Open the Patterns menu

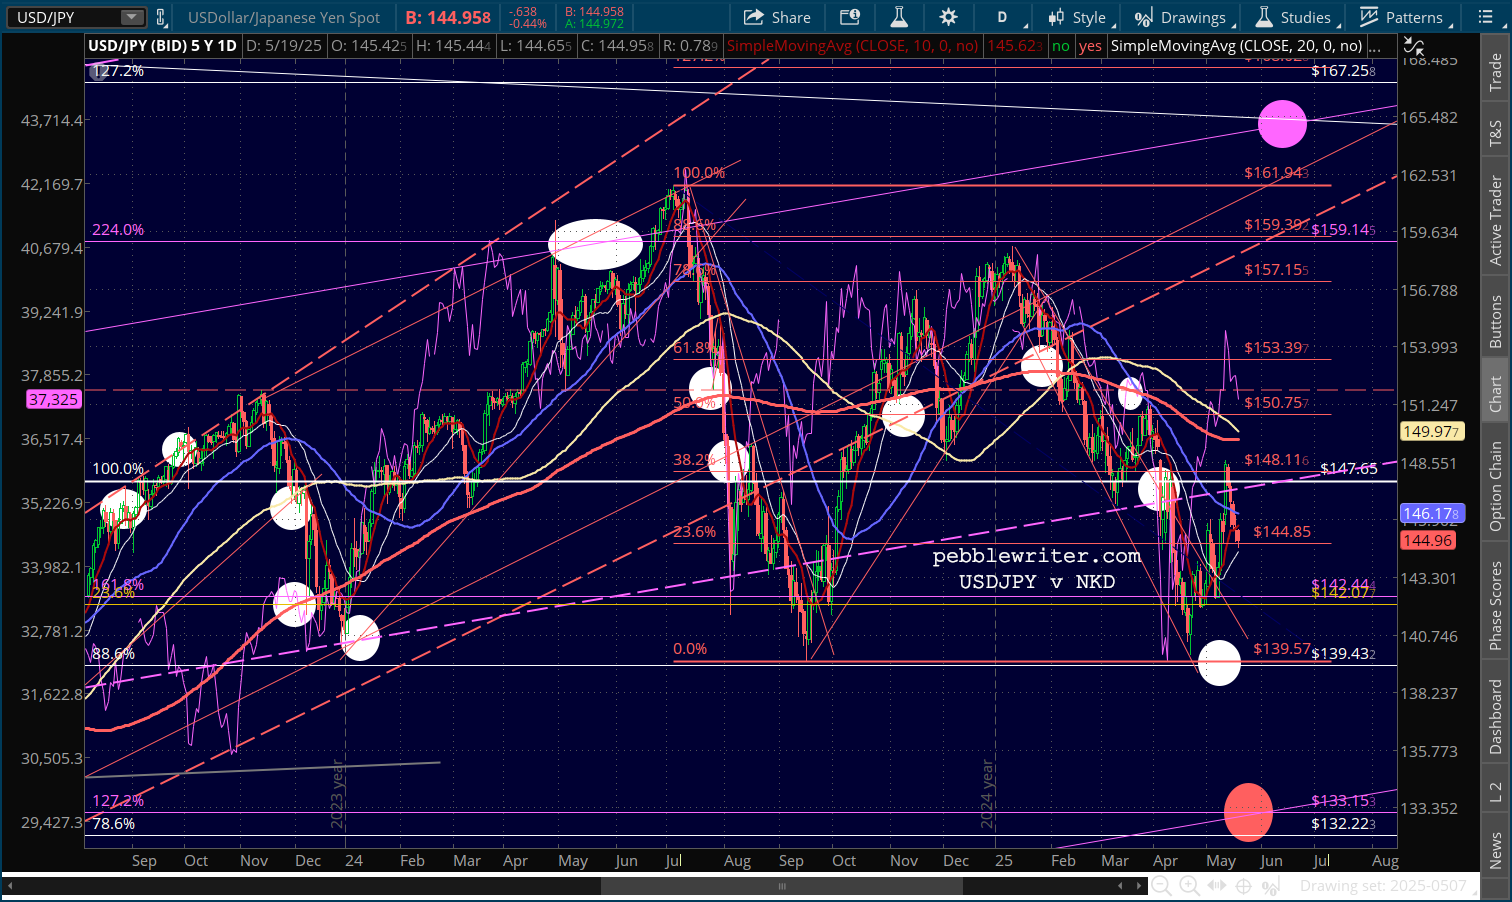(x=1401, y=17)
